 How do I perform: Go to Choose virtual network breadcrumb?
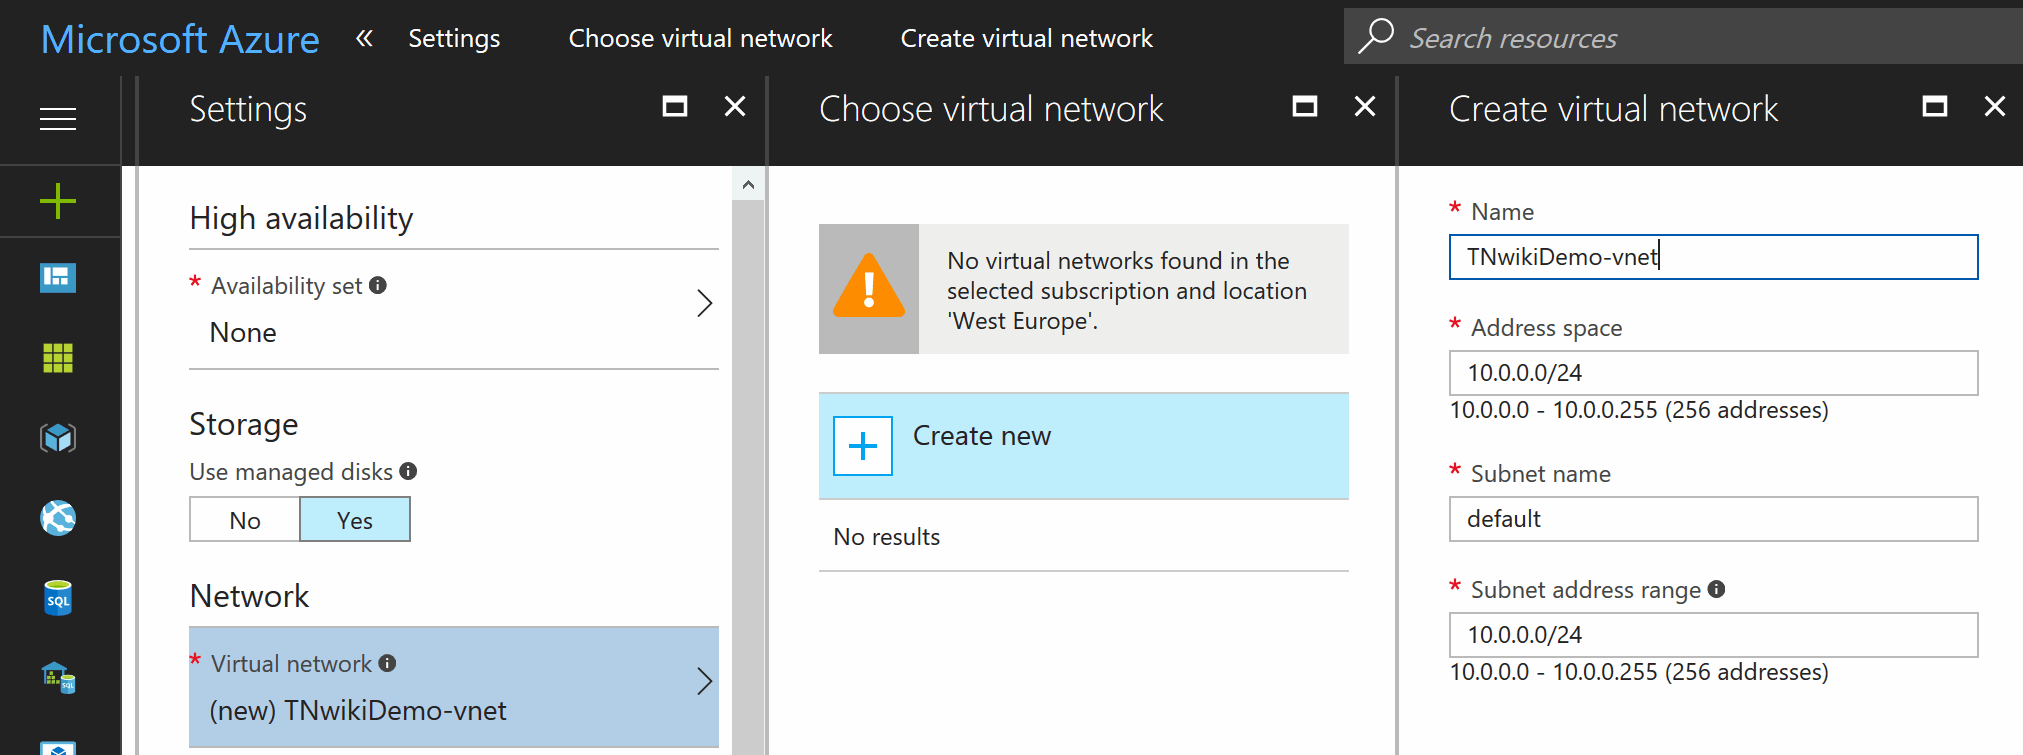coord(700,38)
